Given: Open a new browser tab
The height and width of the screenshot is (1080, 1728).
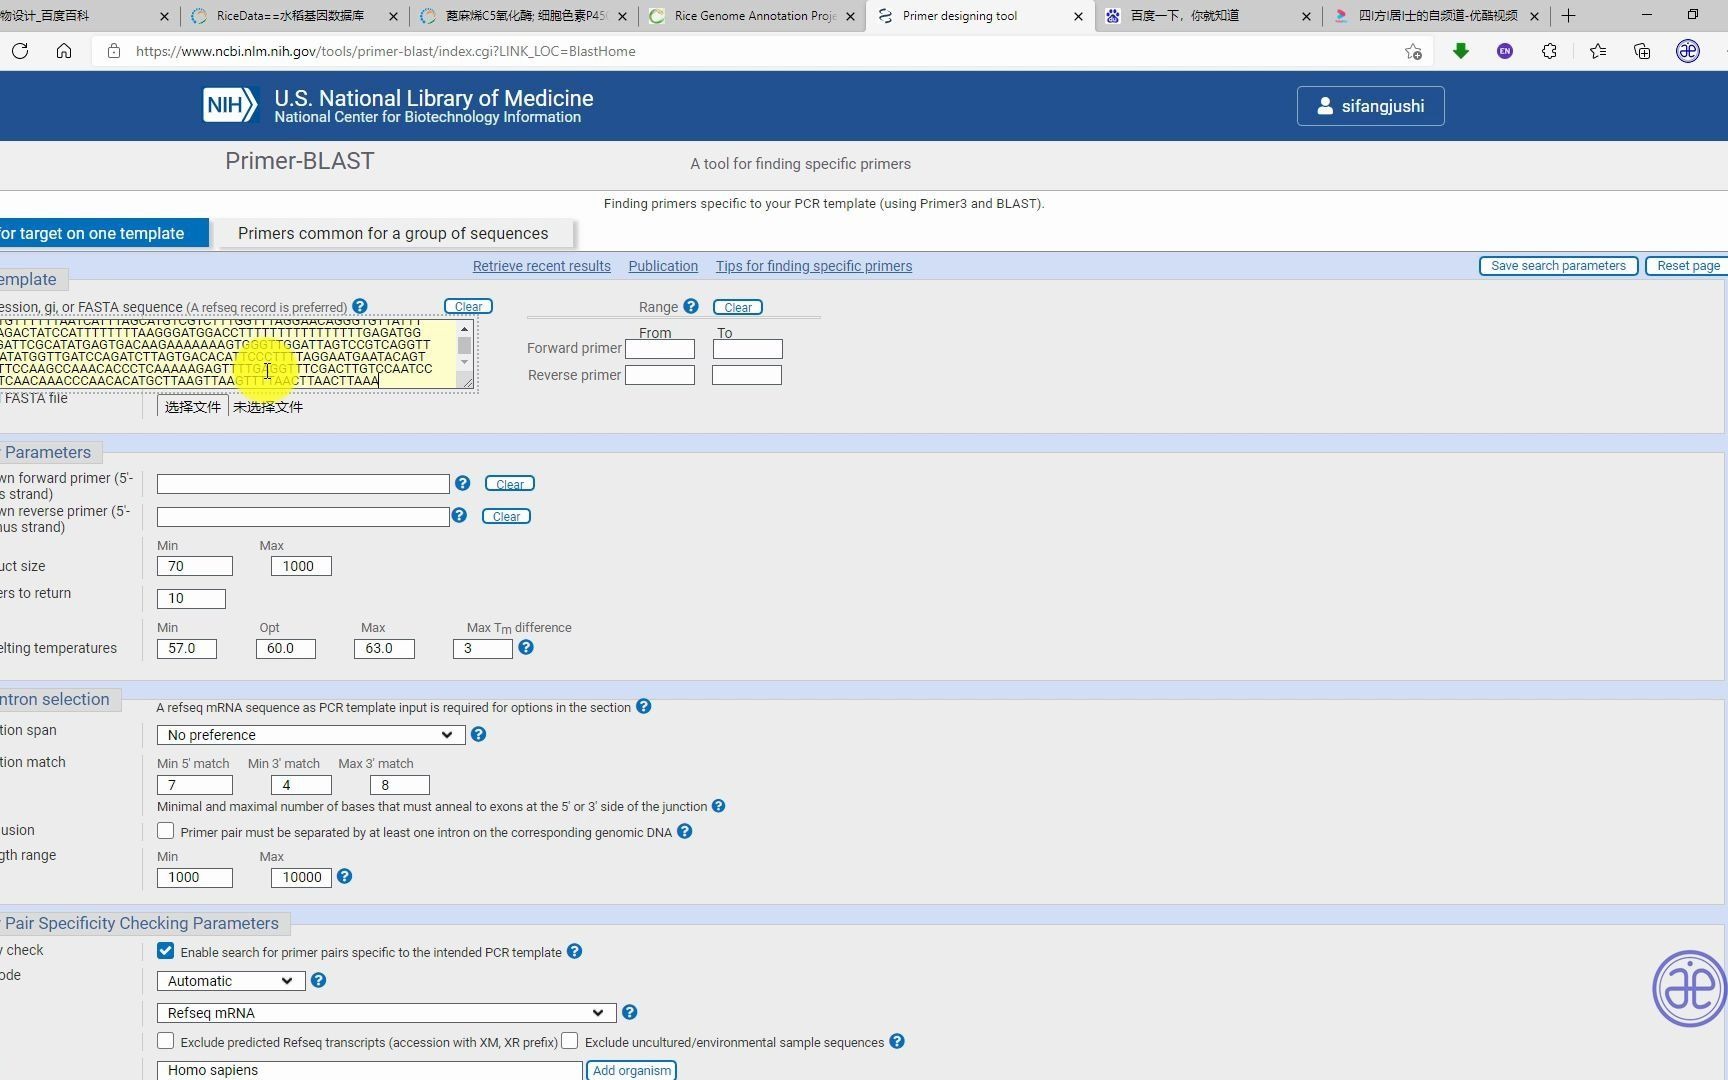Looking at the screenshot, I should pos(1568,16).
